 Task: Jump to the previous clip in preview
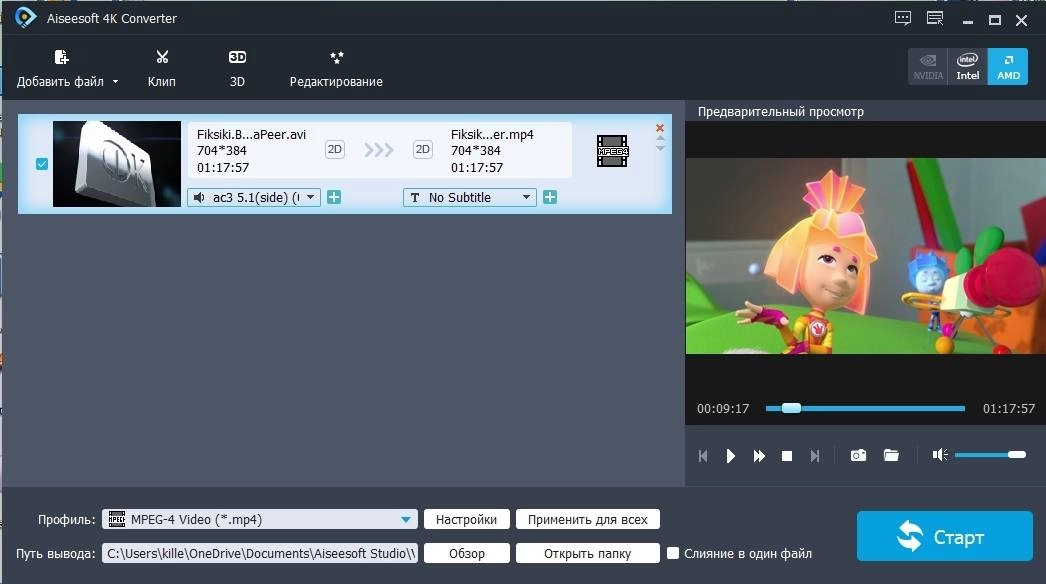(x=702, y=456)
